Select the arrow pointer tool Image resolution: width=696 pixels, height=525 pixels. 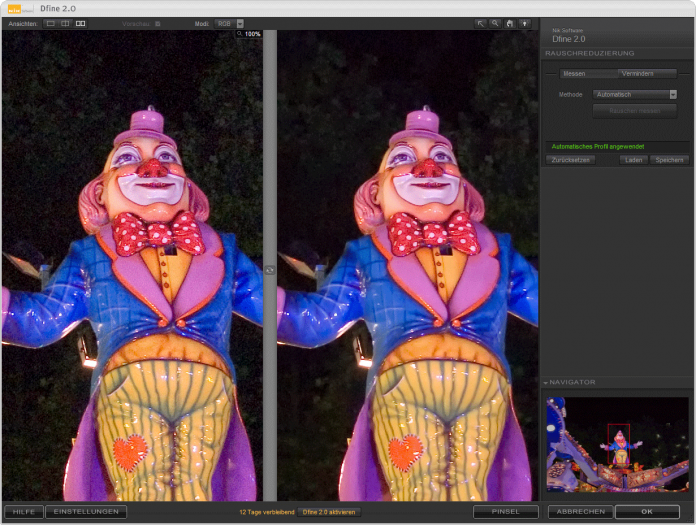481,23
